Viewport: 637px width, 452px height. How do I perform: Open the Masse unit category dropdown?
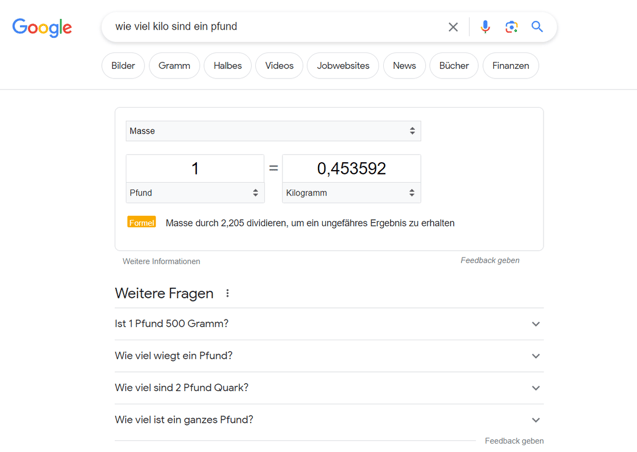point(273,131)
